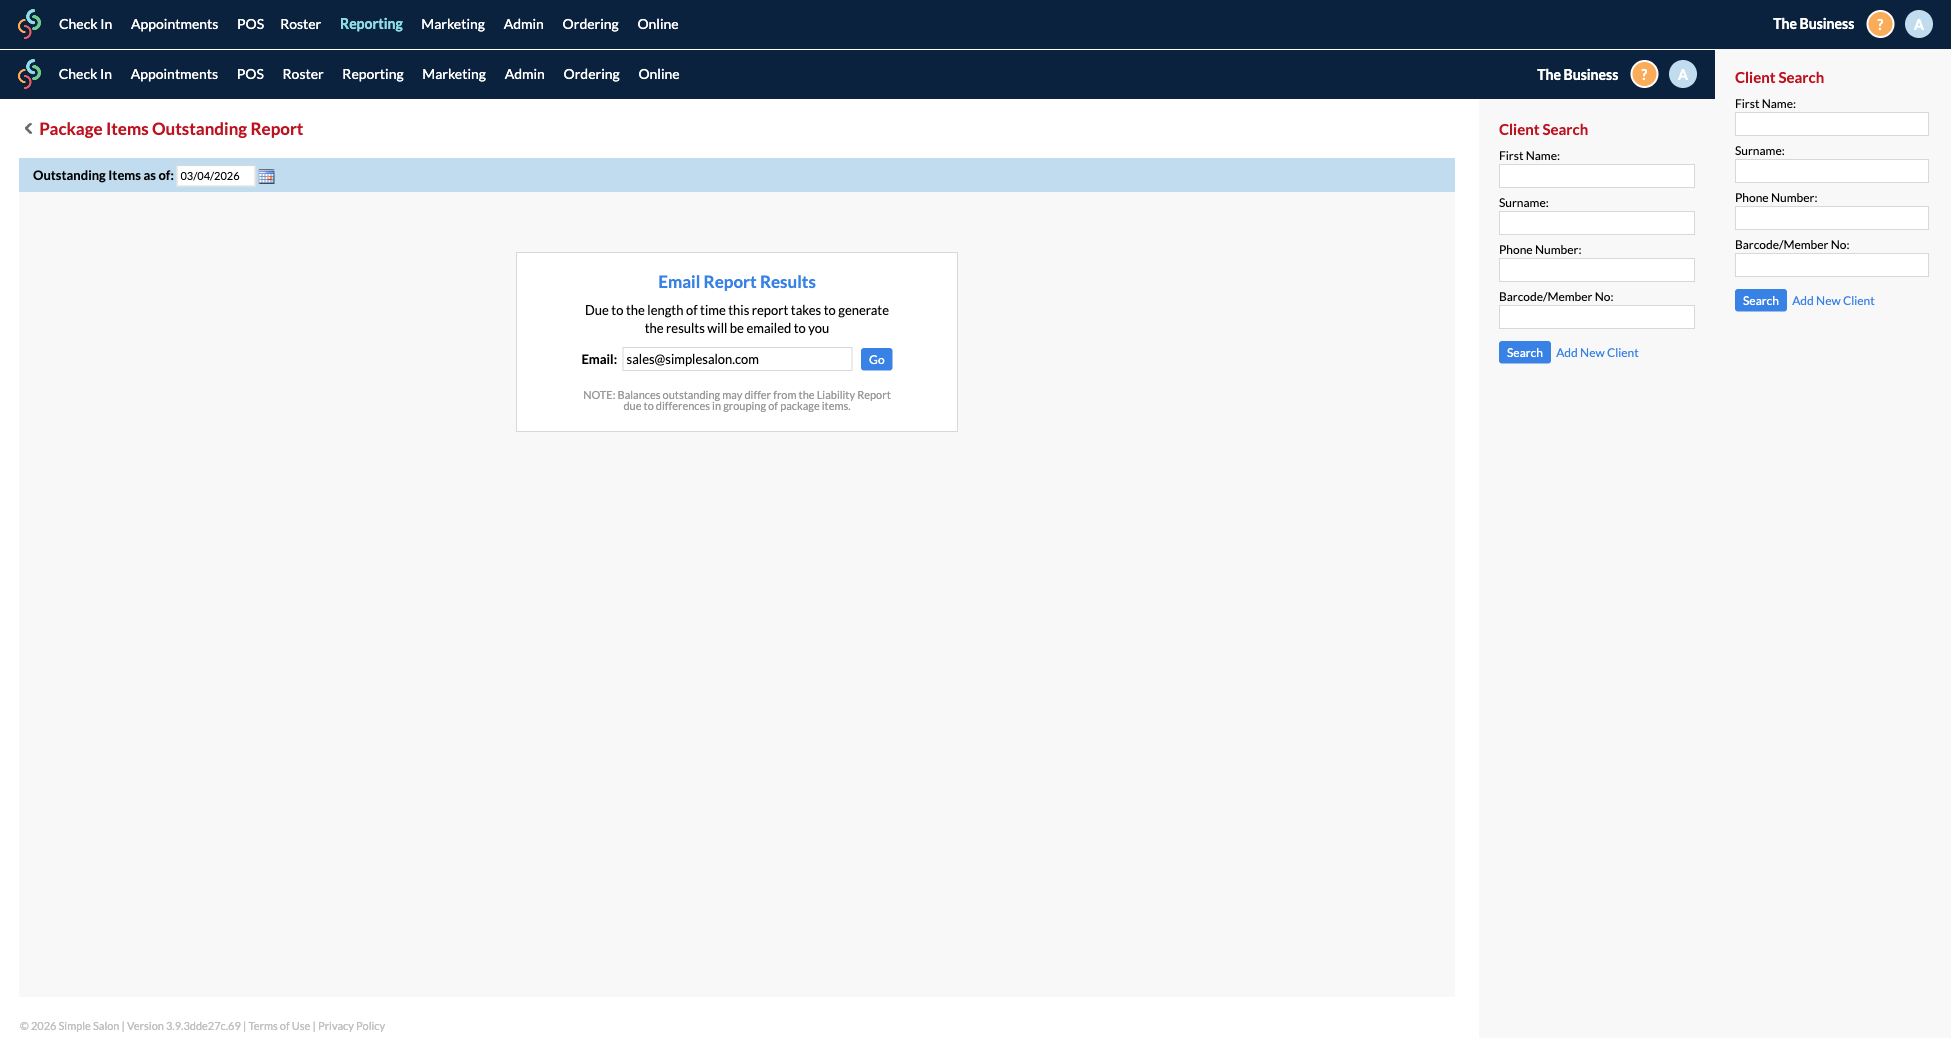
Task: Click the Simple Salon logo on second navbar
Action: click(x=29, y=74)
